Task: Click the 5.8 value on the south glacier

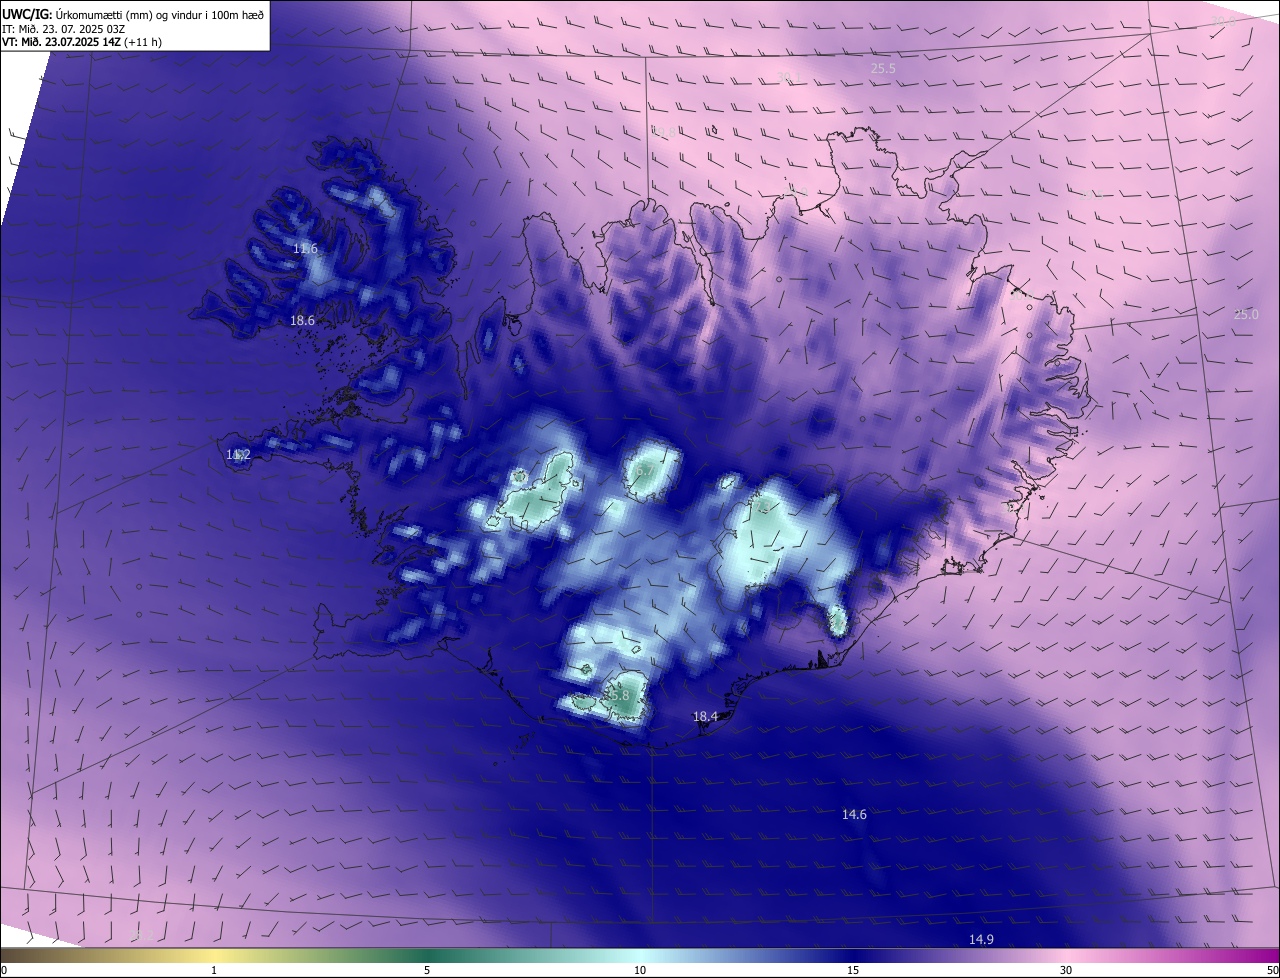Action: [619, 695]
